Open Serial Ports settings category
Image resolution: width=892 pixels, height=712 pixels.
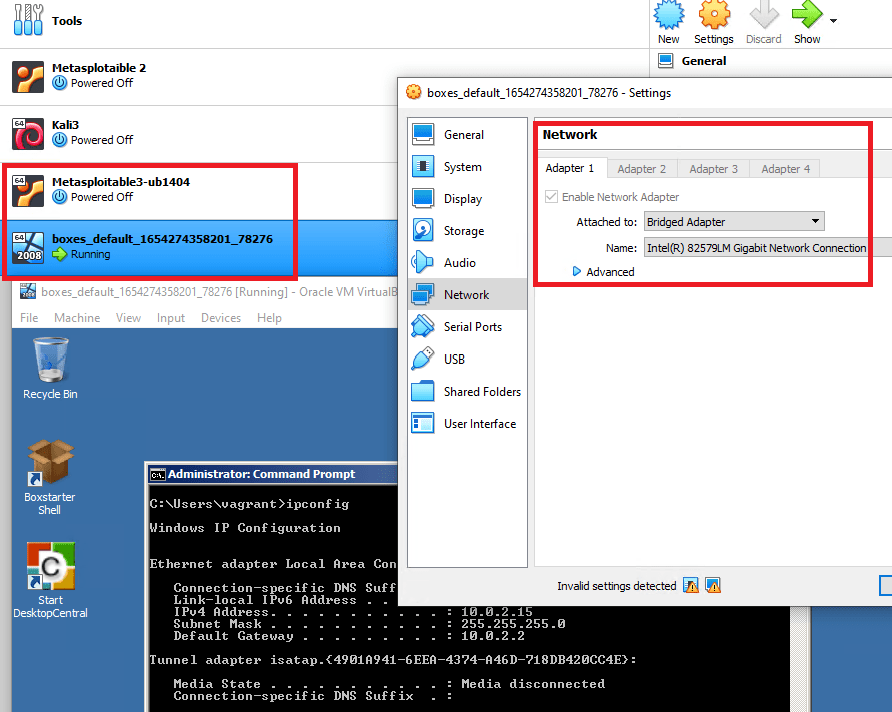point(468,326)
